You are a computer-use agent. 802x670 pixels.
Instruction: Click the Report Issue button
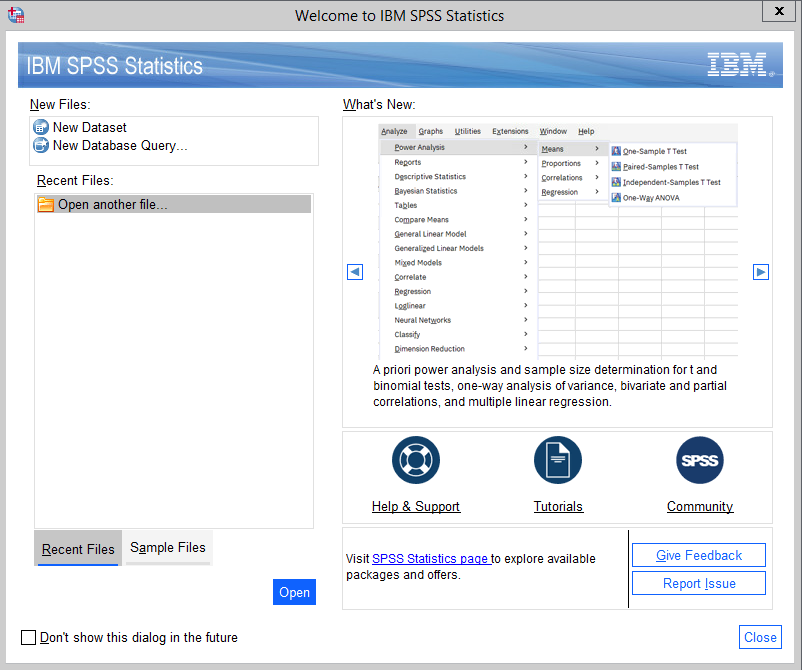699,584
